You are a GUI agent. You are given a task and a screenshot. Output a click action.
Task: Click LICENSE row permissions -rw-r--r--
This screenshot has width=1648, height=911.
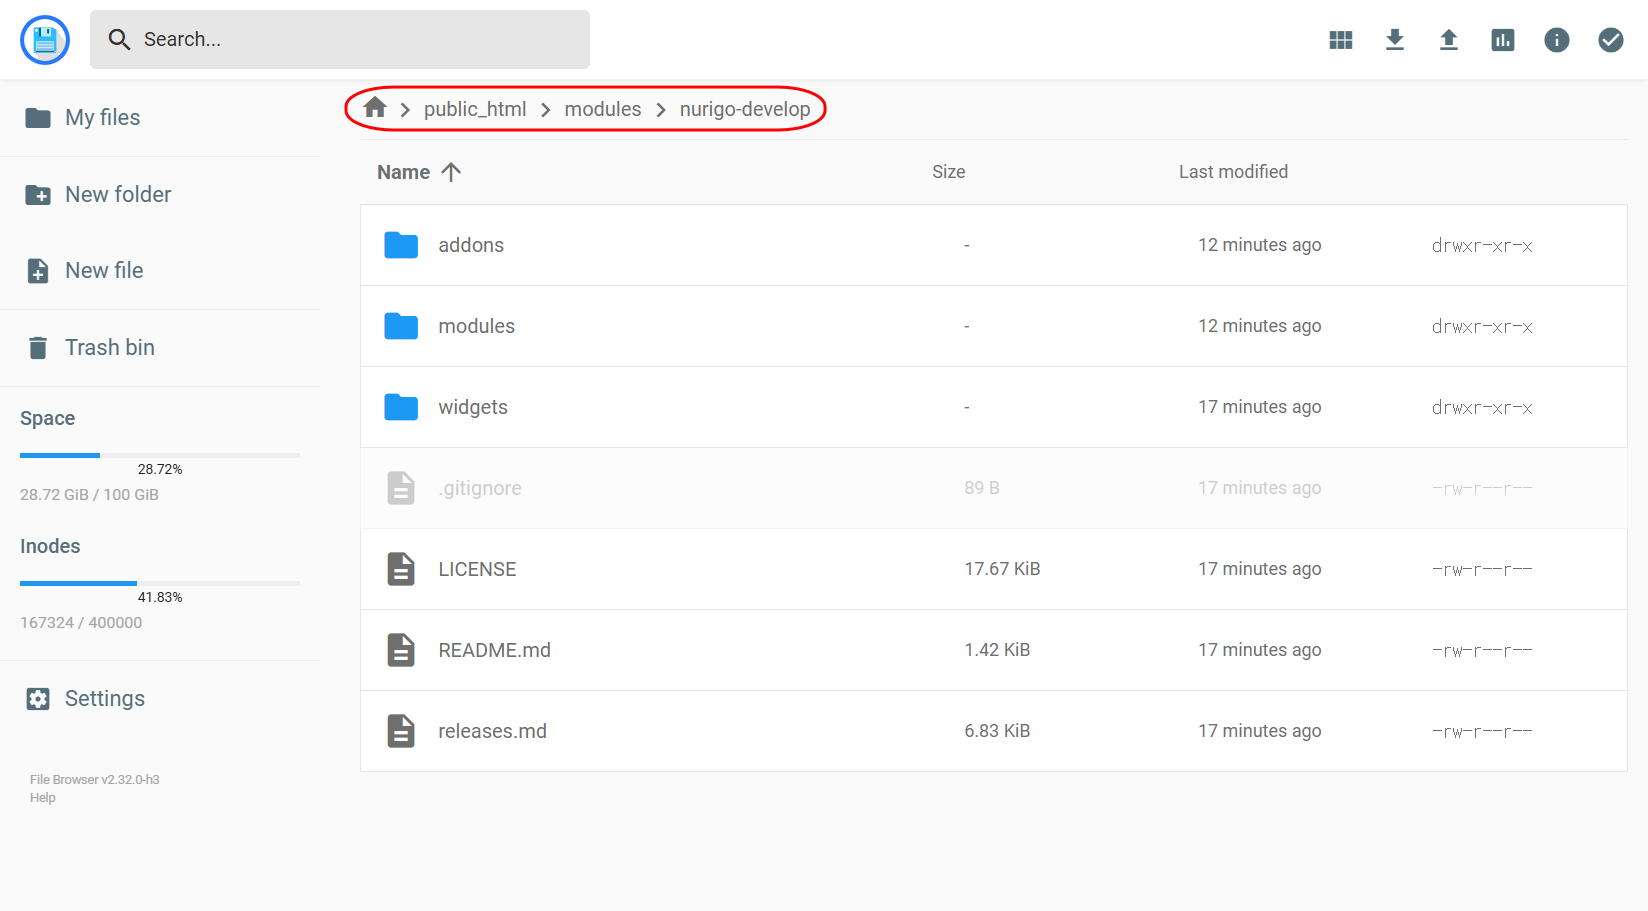1482,569
